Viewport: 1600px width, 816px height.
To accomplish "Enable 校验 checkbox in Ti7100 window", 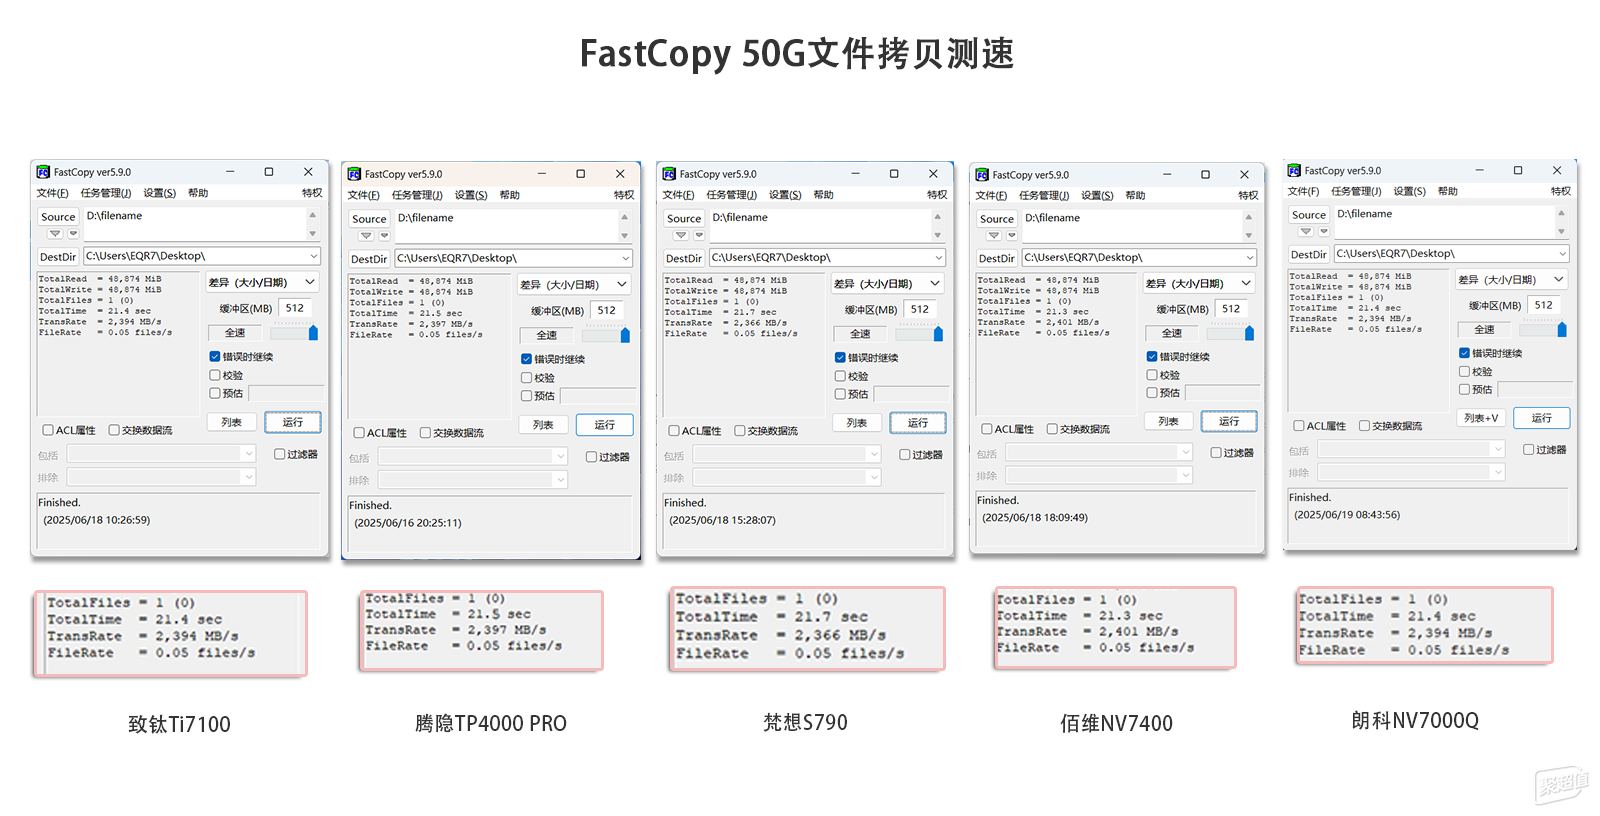I will point(215,375).
